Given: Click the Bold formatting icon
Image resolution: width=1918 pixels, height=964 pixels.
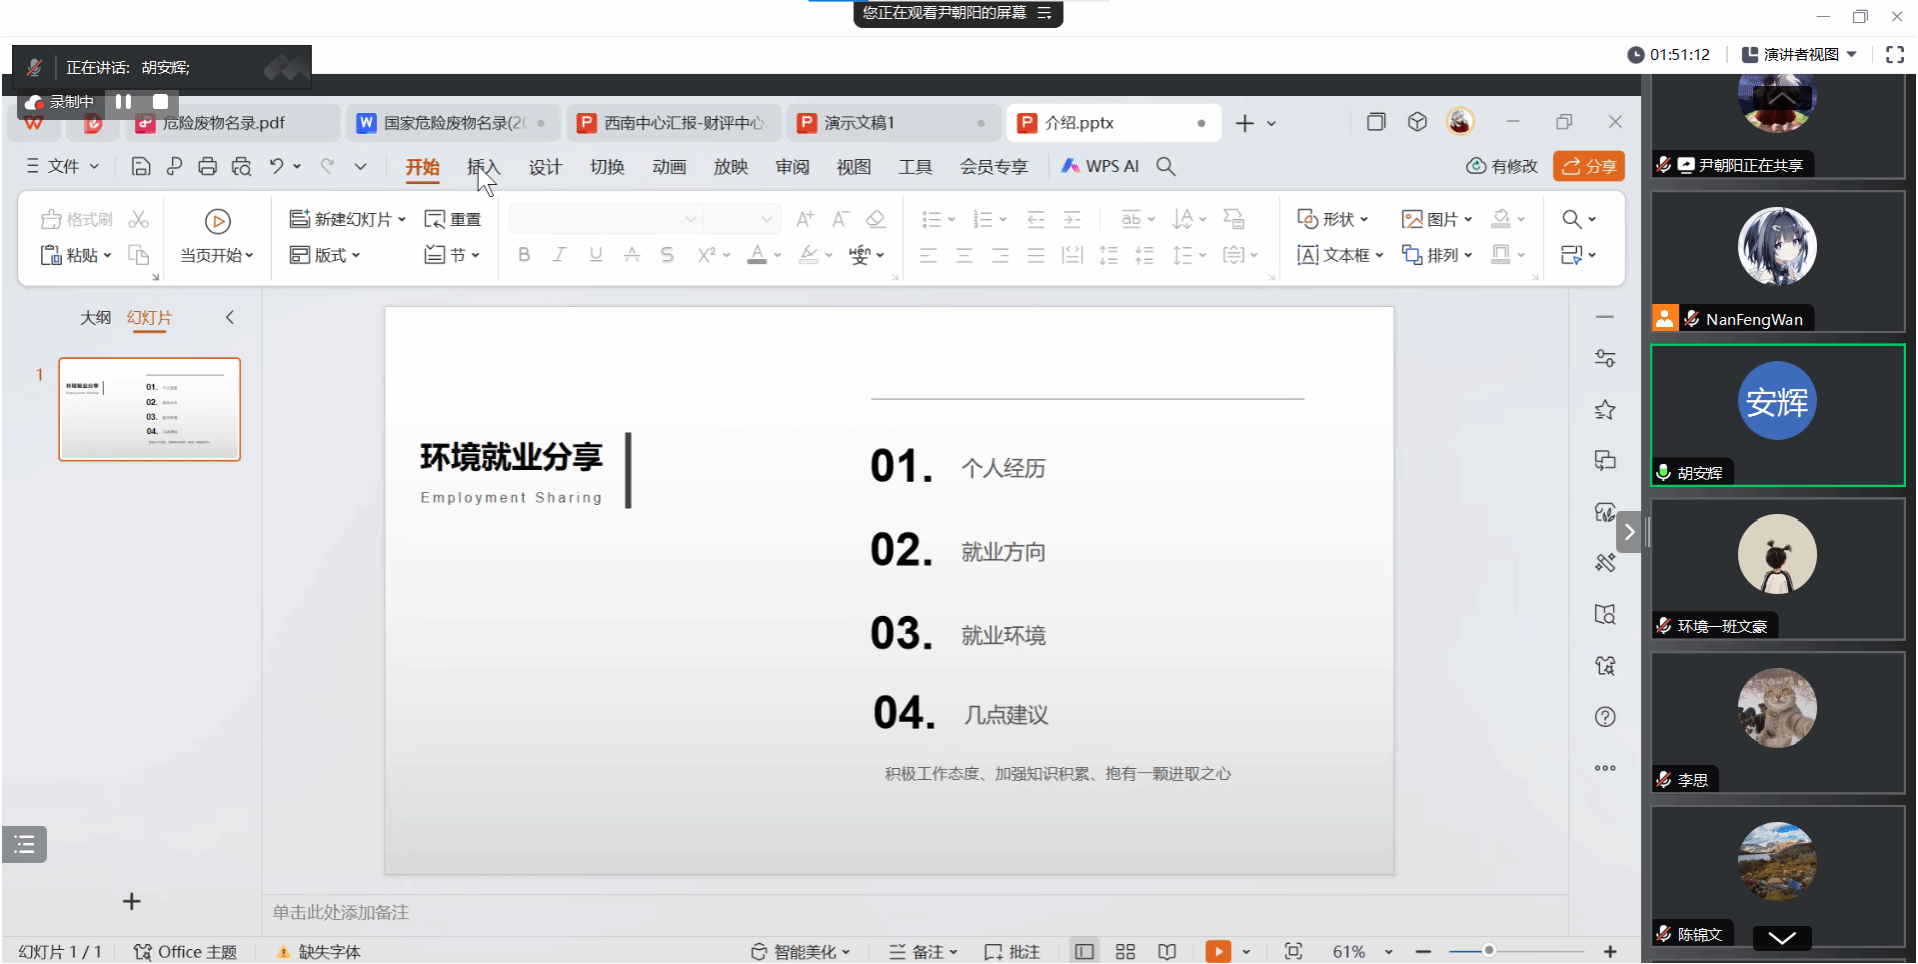Looking at the screenshot, I should 524,255.
